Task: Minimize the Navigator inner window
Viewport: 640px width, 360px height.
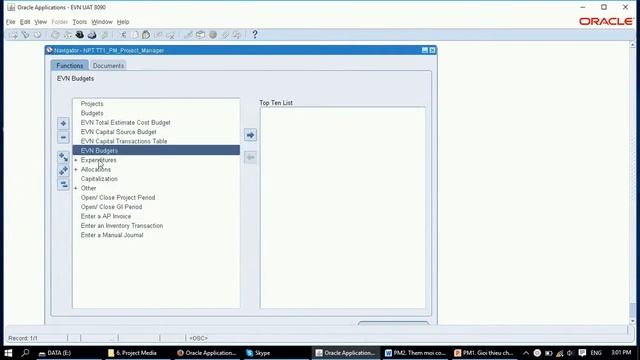Action: click(425, 50)
